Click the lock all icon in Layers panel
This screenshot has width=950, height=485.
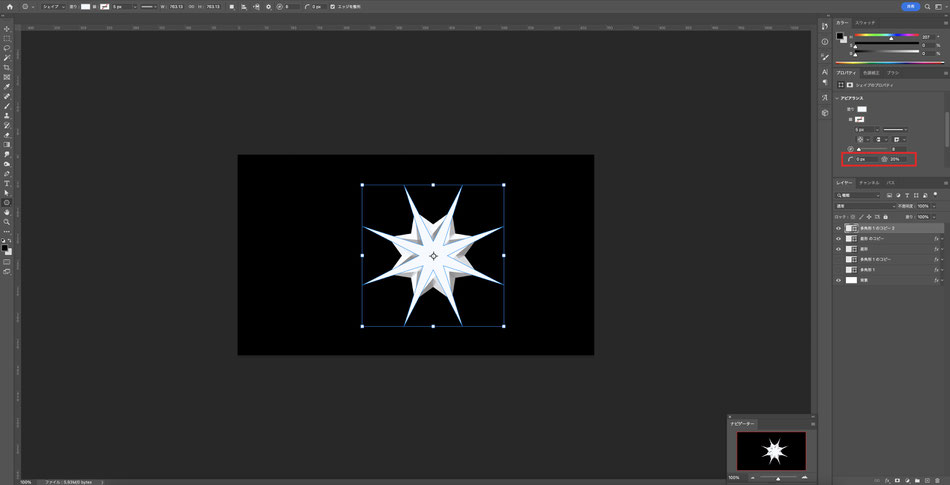[885, 217]
